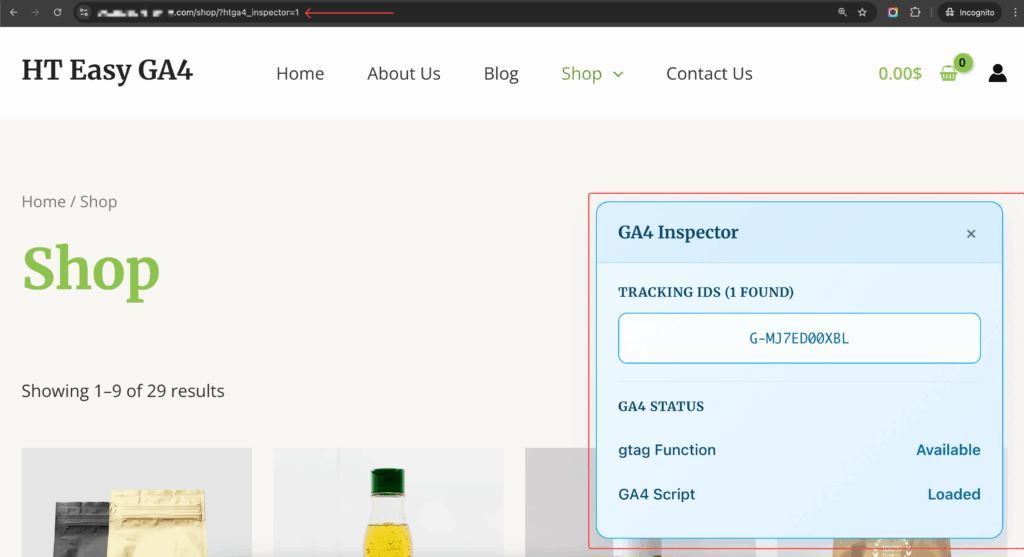
Task: Close the GA4 Inspector panel
Action: click(x=971, y=234)
